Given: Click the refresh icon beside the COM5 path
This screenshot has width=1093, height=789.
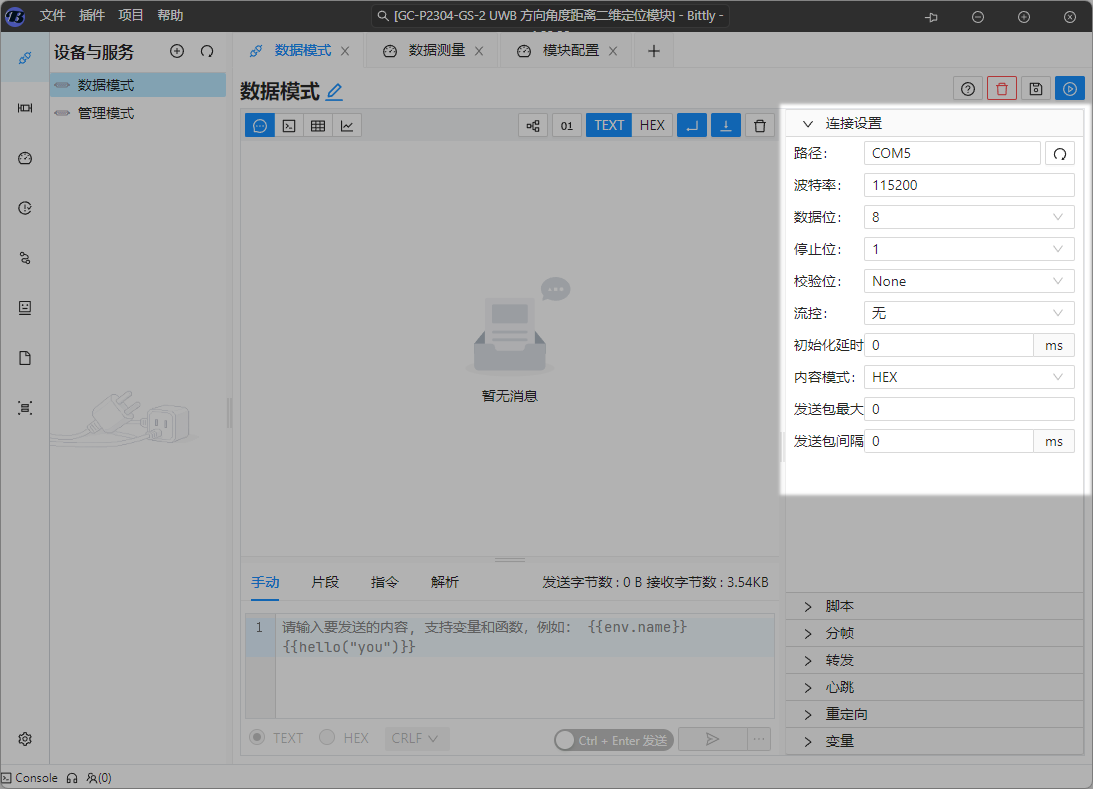Looking at the screenshot, I should tap(1060, 153).
